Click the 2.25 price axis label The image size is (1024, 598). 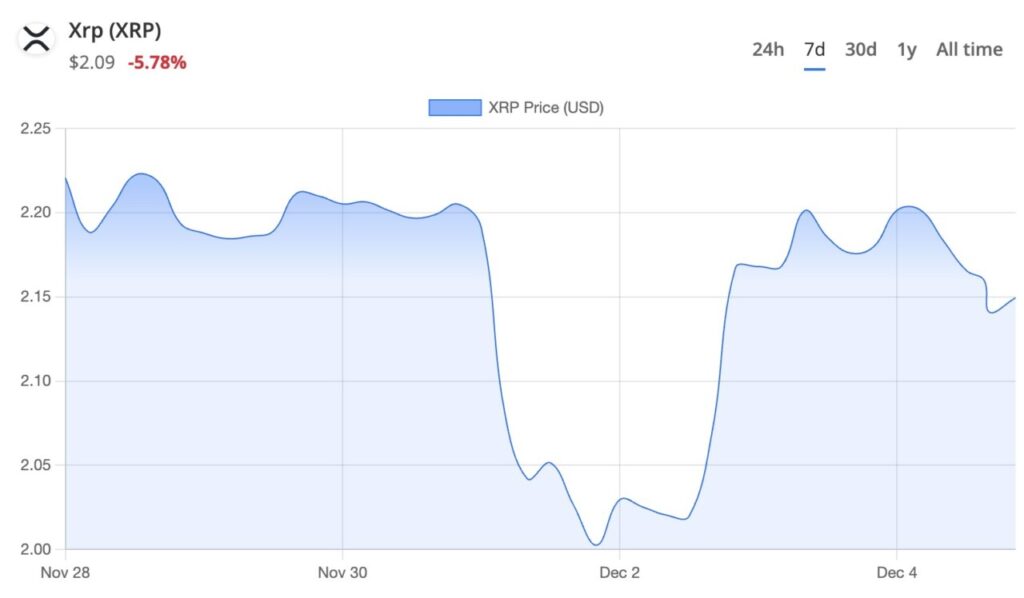pyautogui.click(x=35, y=128)
